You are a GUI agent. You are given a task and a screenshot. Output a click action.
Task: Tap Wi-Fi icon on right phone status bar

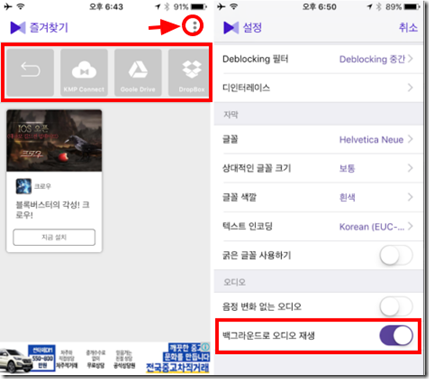click(234, 6)
